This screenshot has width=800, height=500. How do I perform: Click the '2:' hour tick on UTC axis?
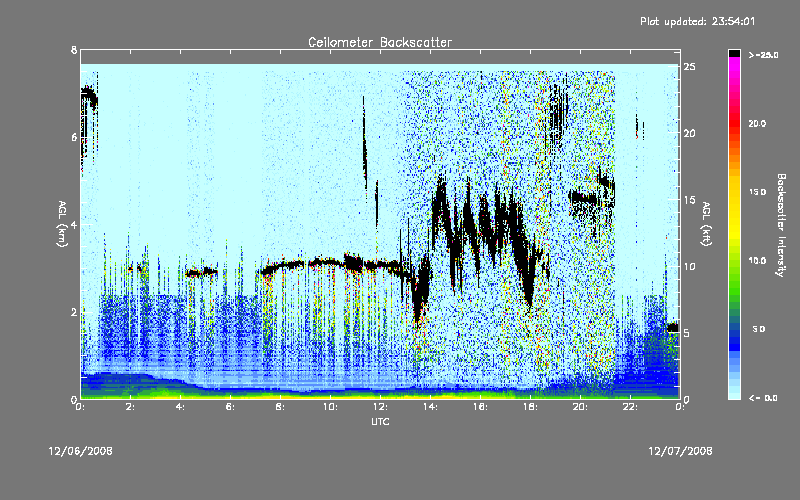[x=130, y=407]
